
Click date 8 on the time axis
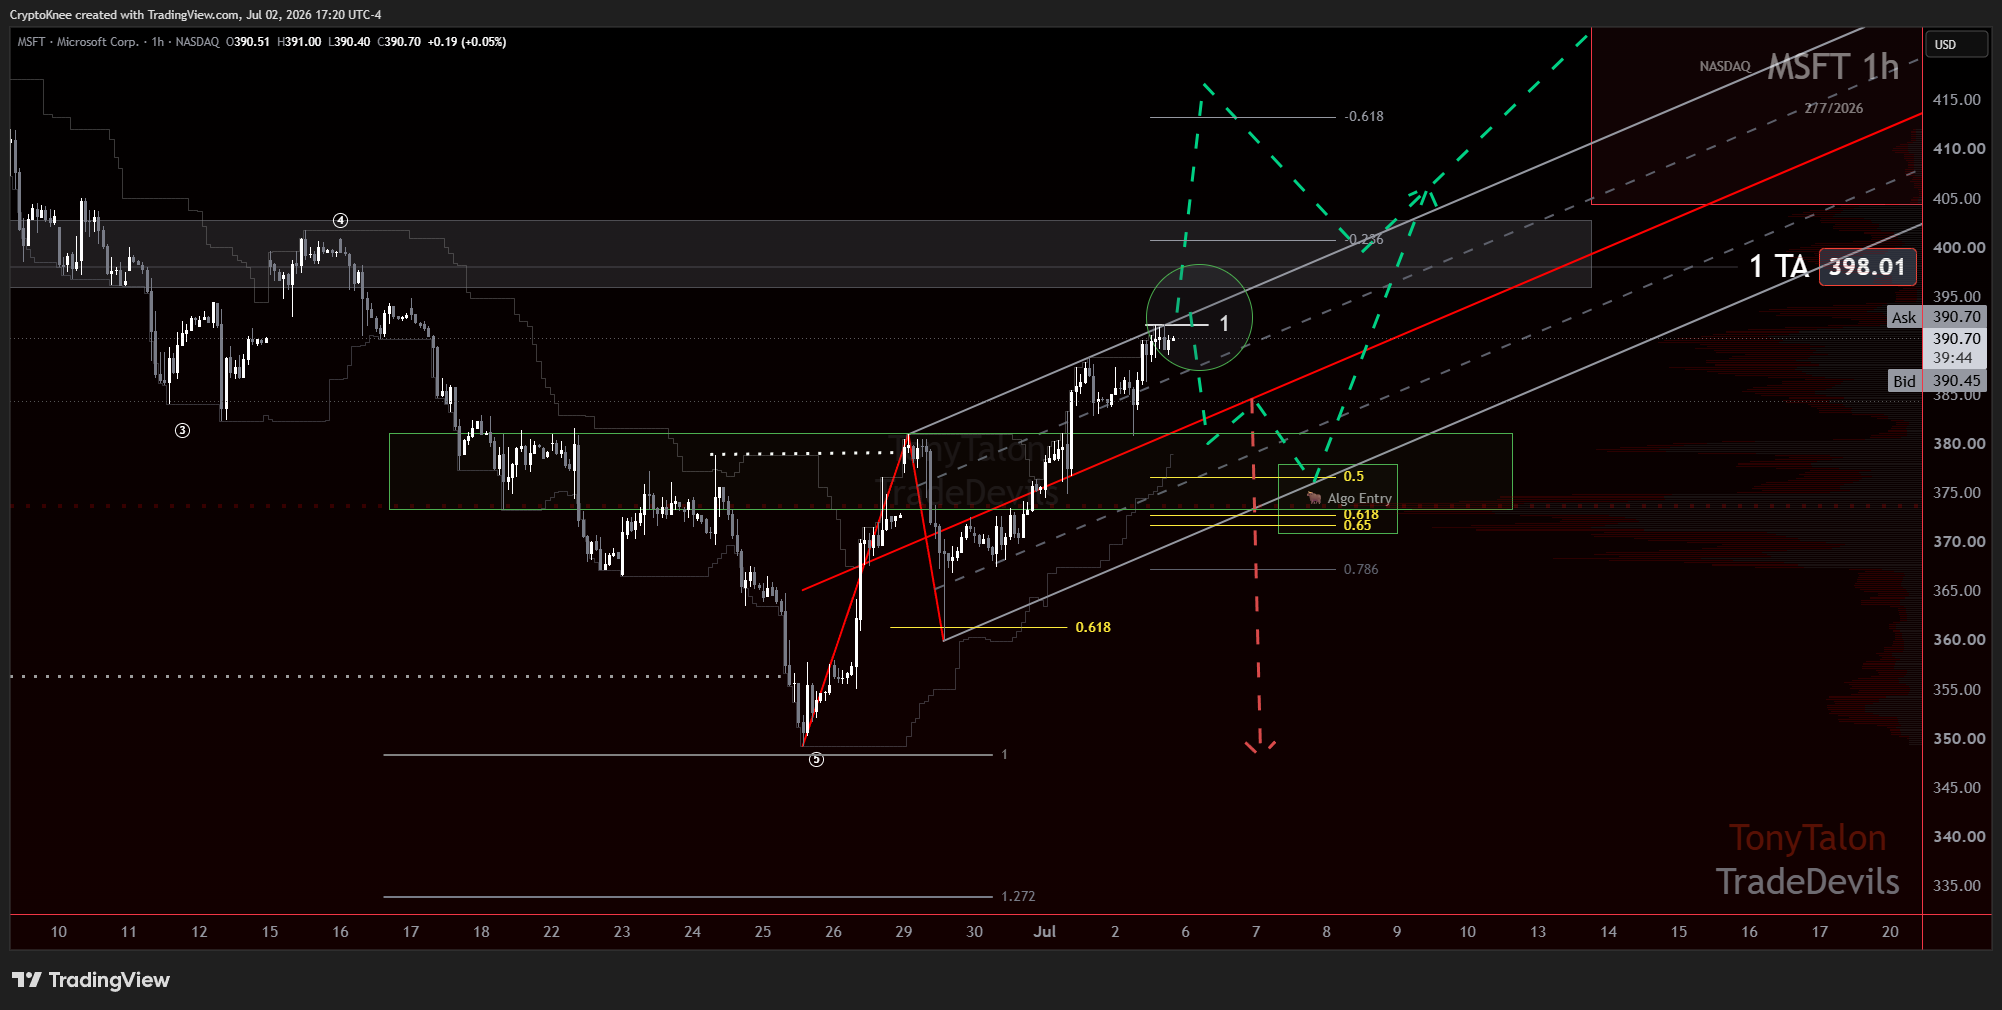[1327, 932]
